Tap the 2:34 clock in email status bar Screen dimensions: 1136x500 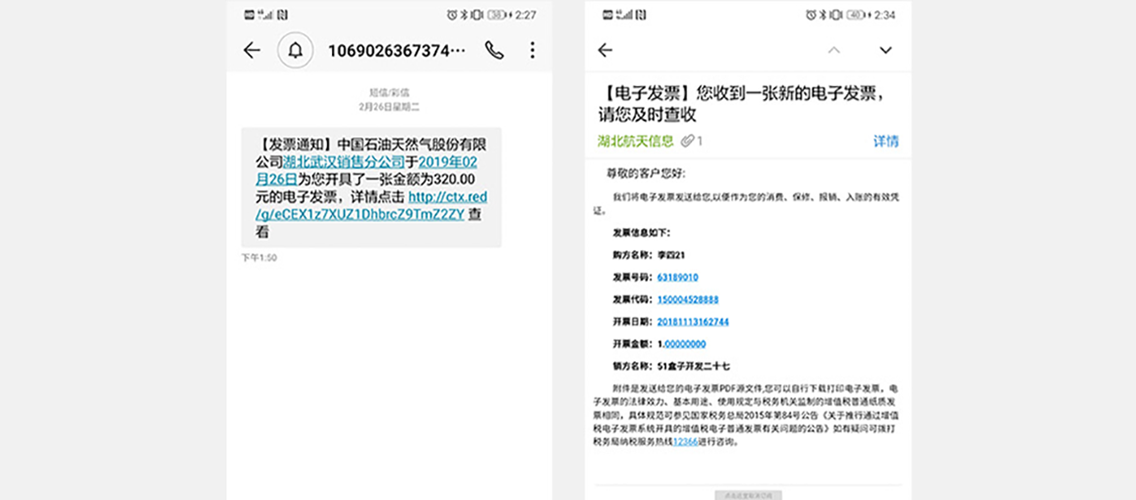pyautogui.click(x=885, y=14)
